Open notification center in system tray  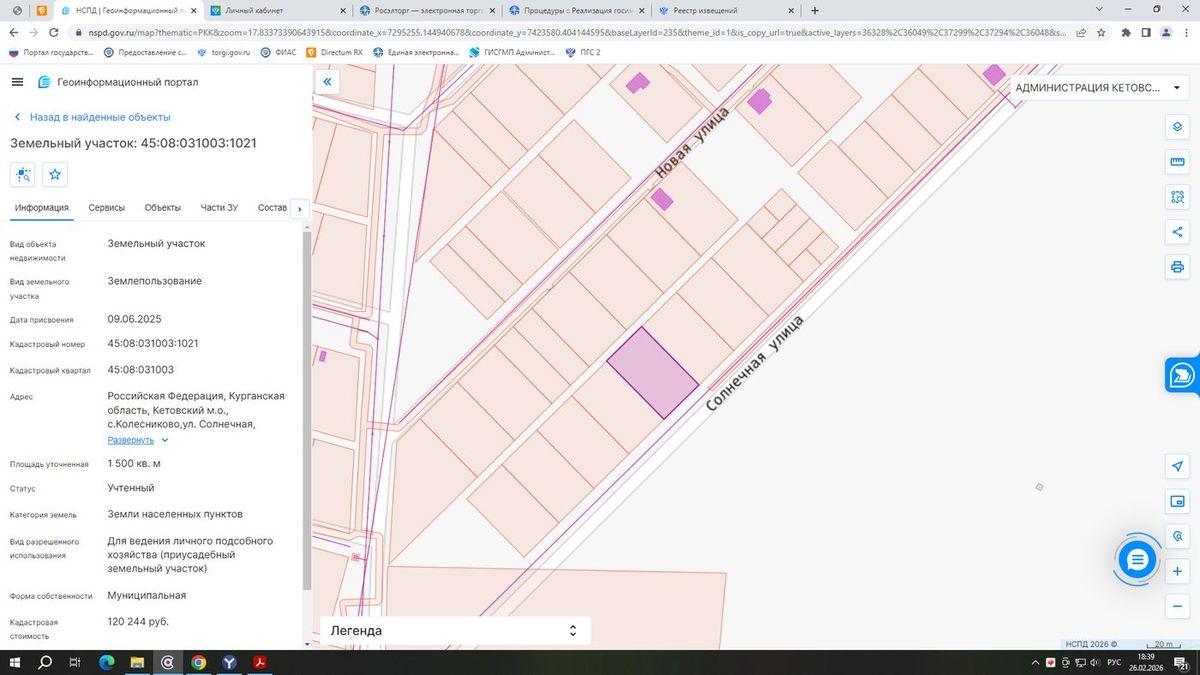pyautogui.click(x=1183, y=663)
